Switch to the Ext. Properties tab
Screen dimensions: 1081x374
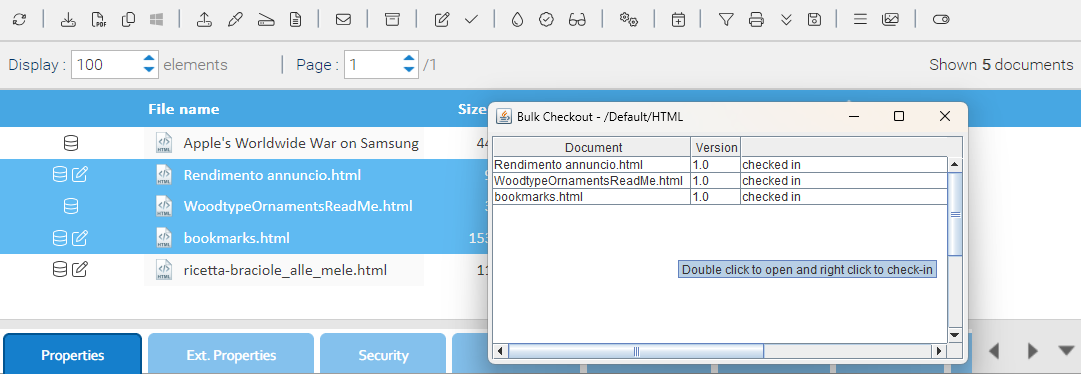point(231,355)
